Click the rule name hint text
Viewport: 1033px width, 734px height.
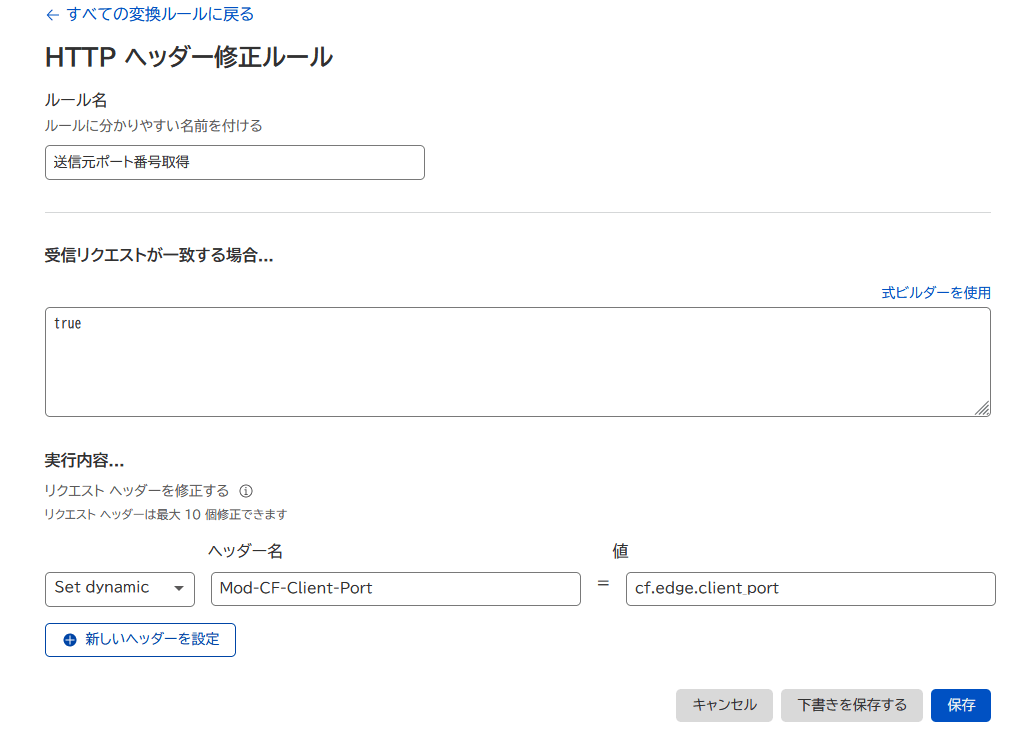tap(154, 126)
